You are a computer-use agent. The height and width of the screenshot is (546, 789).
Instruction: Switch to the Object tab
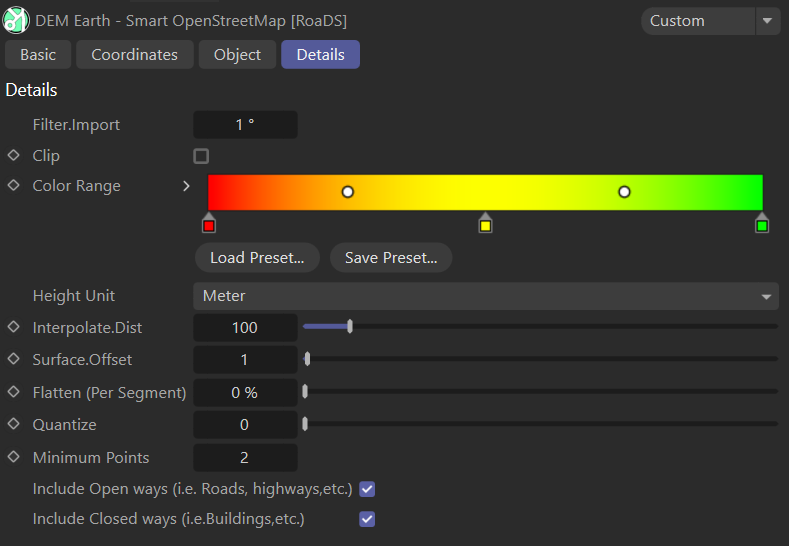coord(237,54)
